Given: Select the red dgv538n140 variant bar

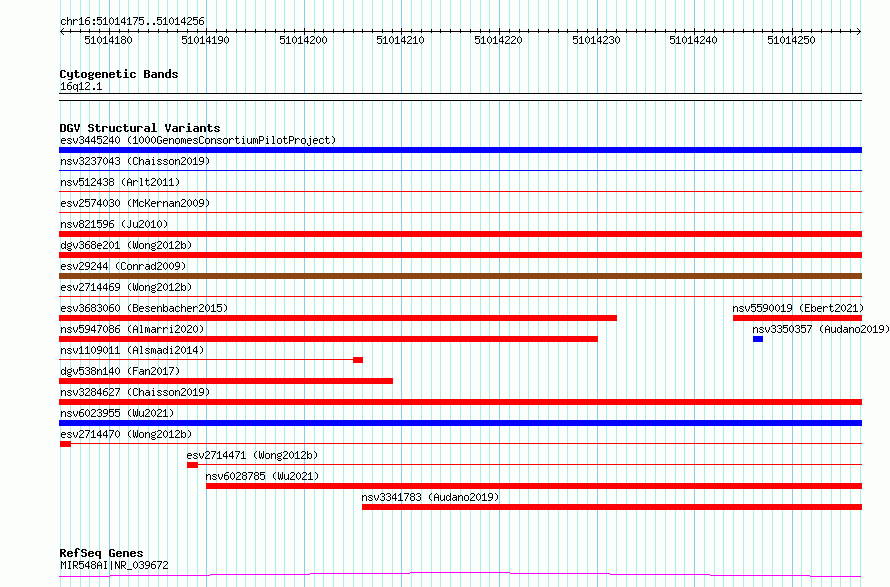Looking at the screenshot, I should 226,381.
